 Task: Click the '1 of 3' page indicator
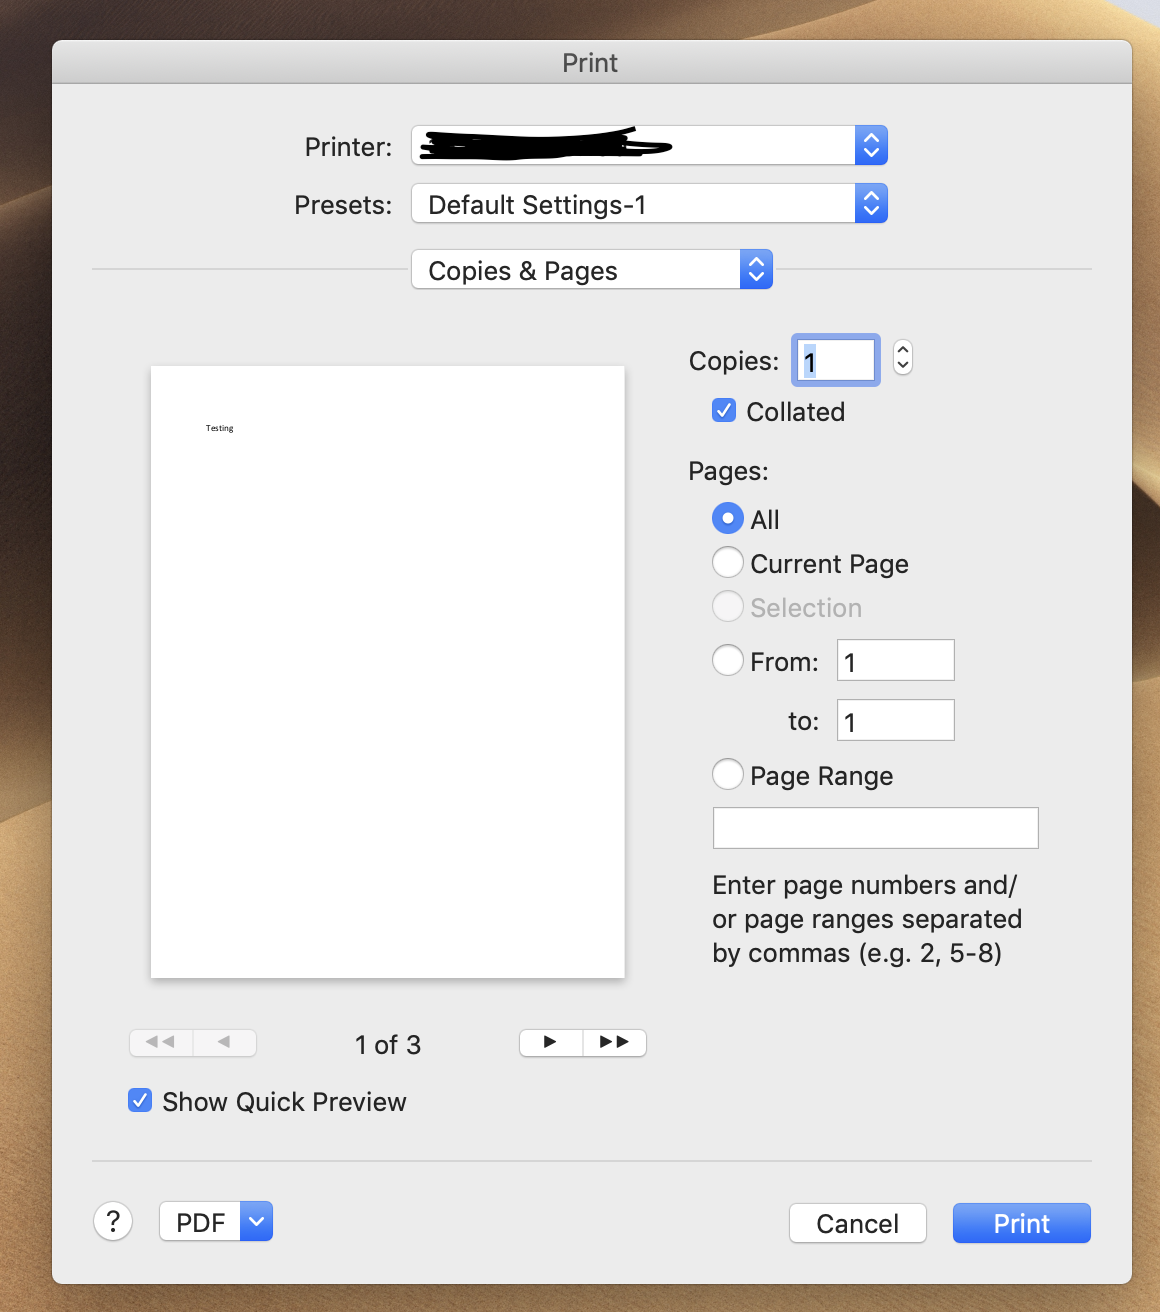point(388,1045)
